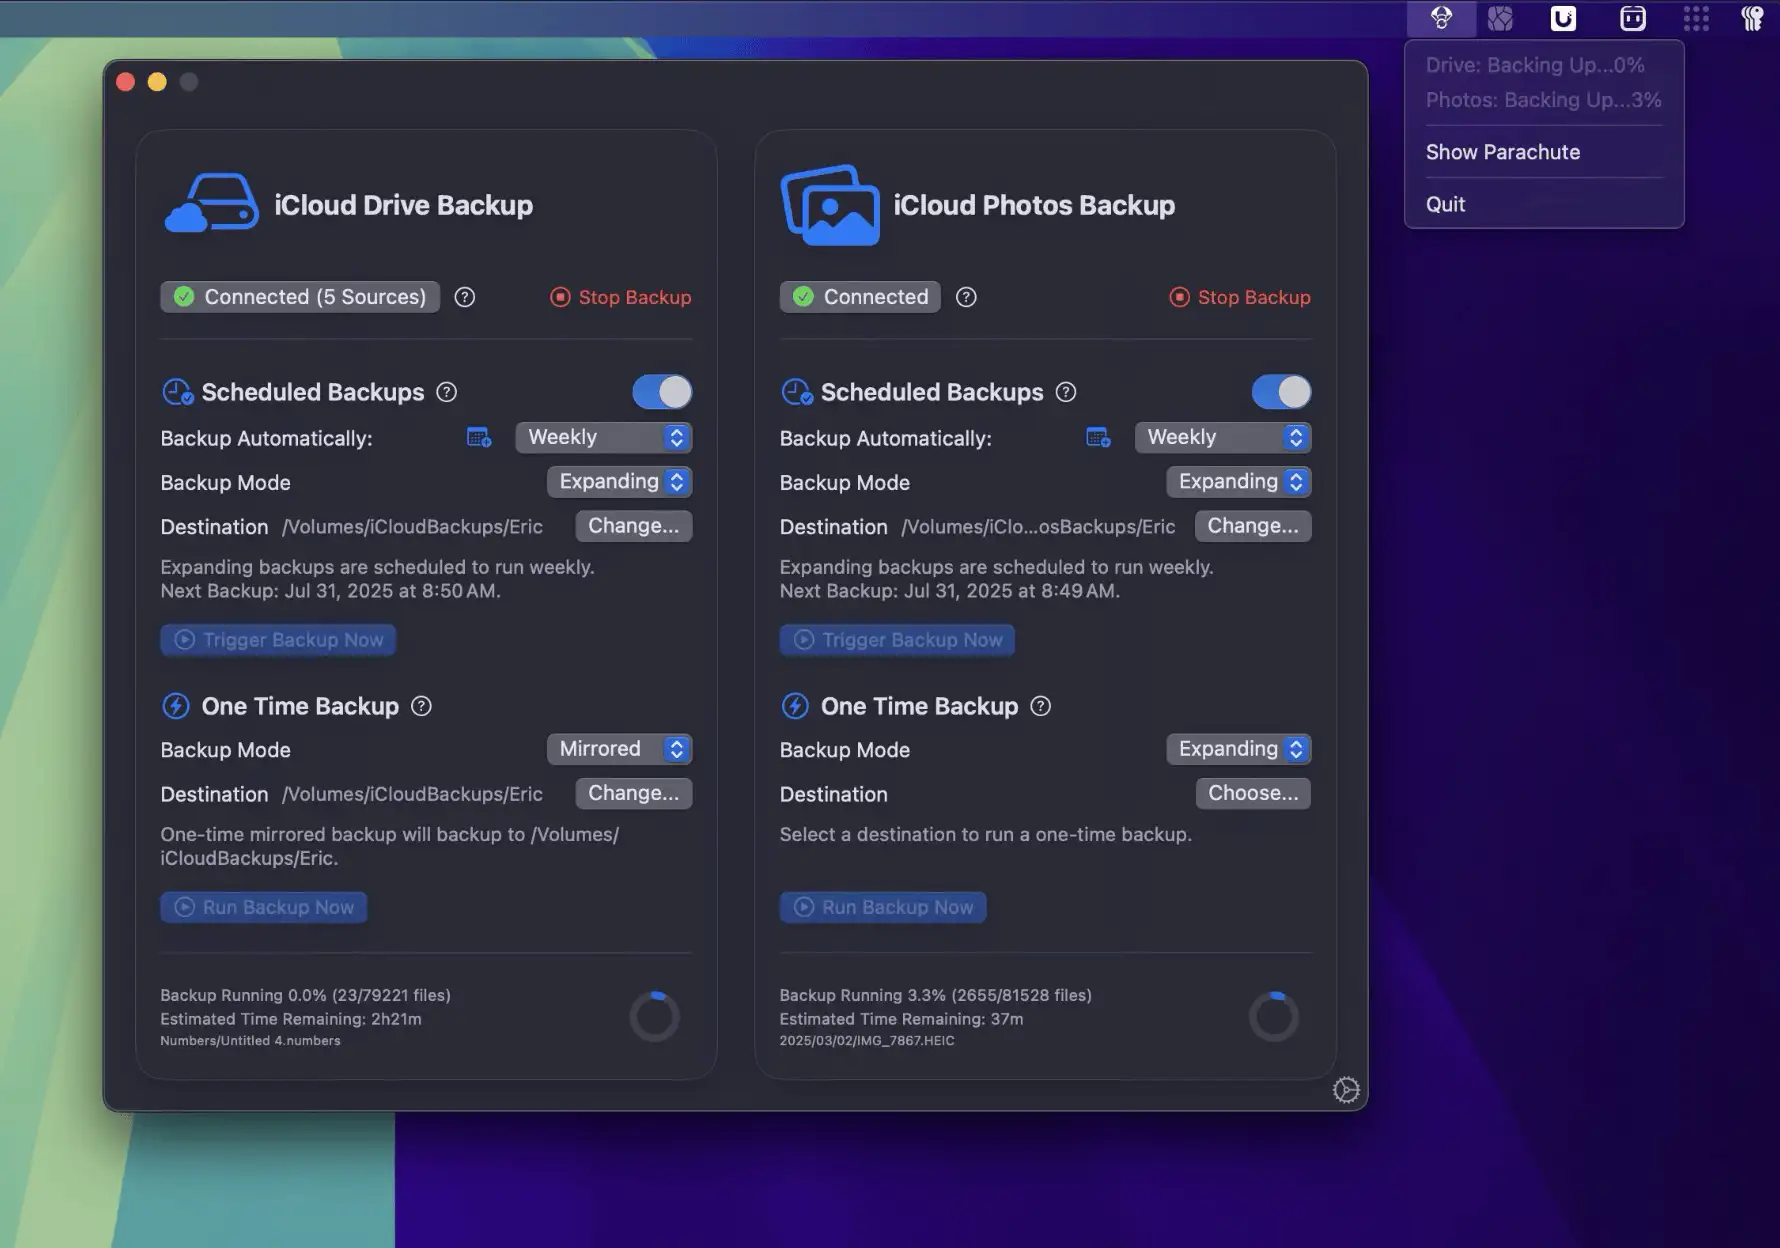
Task: Click Photos Trigger Backup Now button
Action: point(897,640)
